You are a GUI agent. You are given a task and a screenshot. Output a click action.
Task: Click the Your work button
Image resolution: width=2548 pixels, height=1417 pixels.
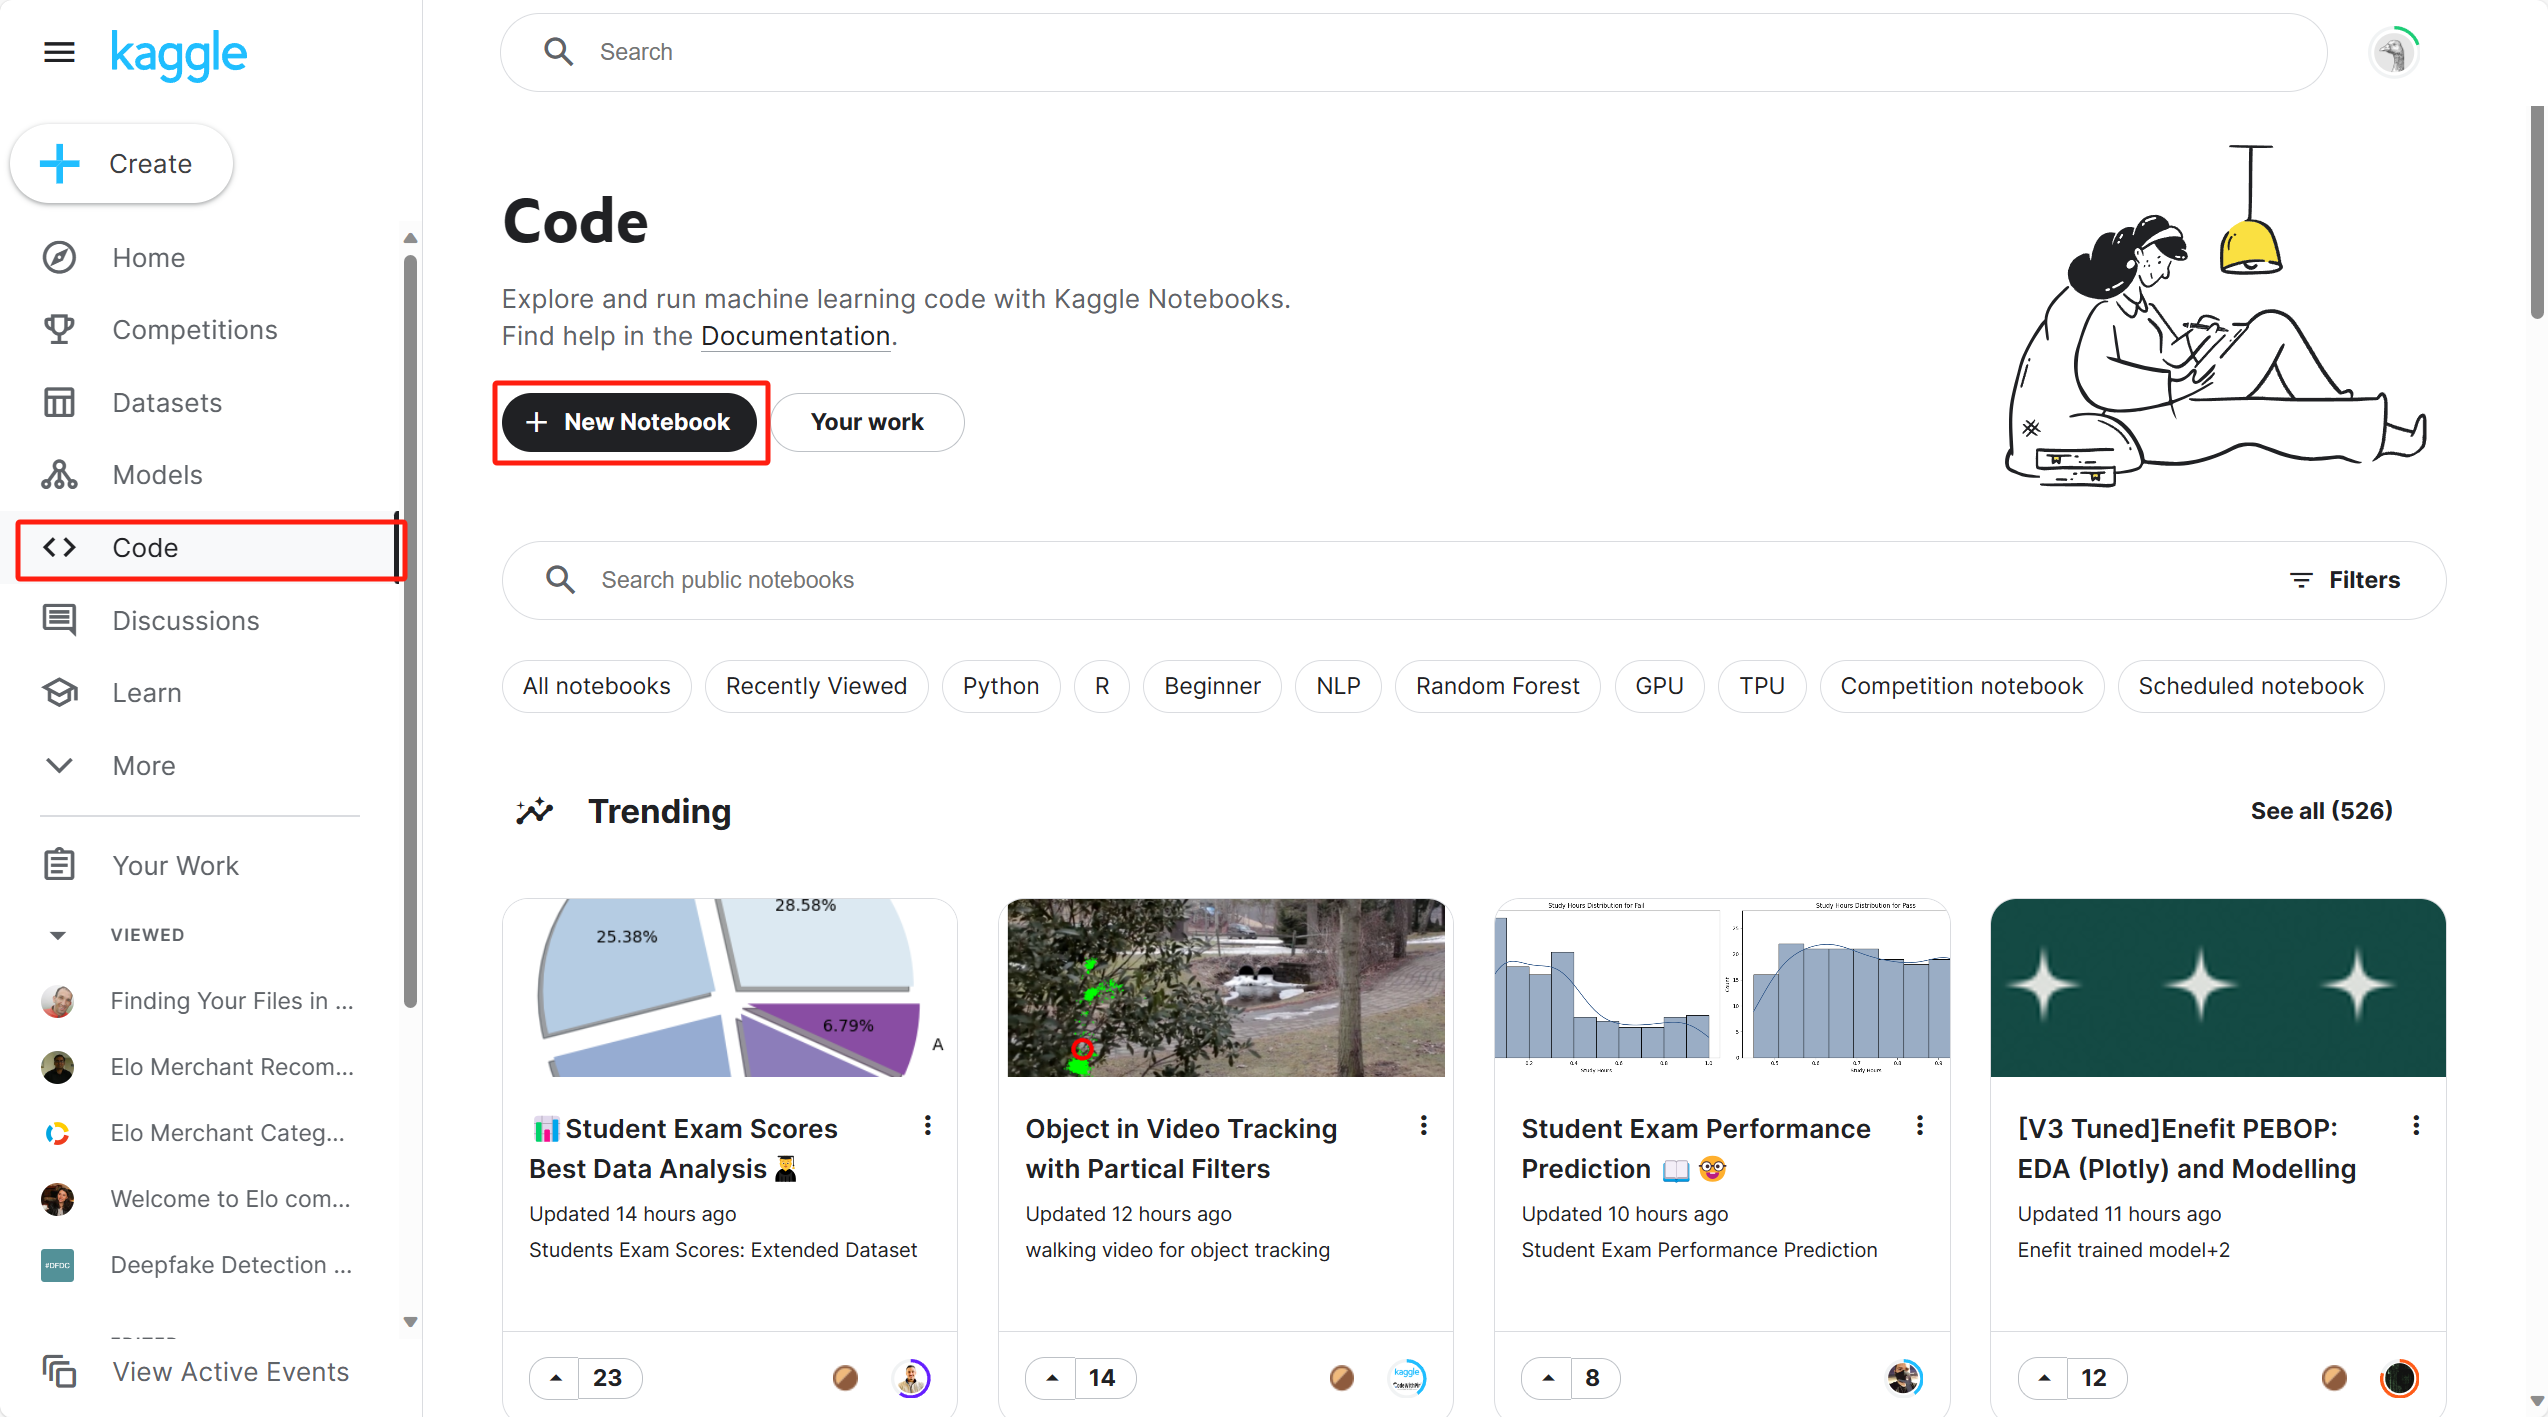pyautogui.click(x=867, y=422)
